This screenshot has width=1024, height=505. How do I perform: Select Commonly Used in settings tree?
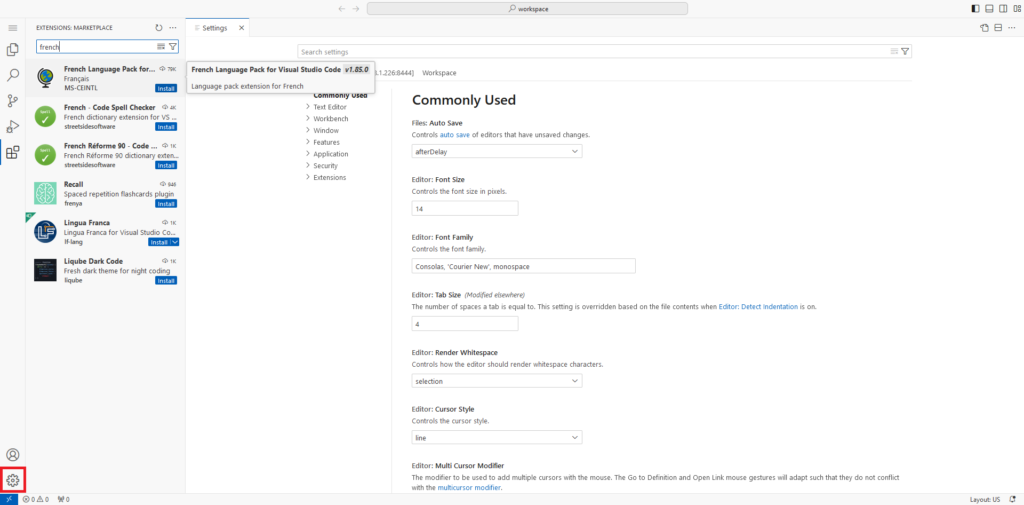pyautogui.click(x=340, y=95)
